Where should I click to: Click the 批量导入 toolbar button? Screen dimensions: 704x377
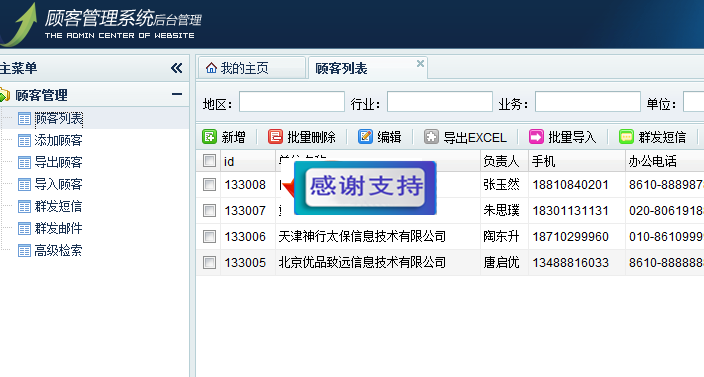coord(563,137)
